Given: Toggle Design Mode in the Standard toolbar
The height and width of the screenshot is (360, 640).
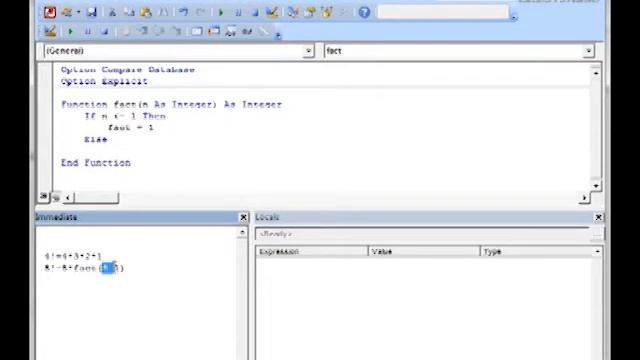Looking at the screenshot, I should (272, 12).
